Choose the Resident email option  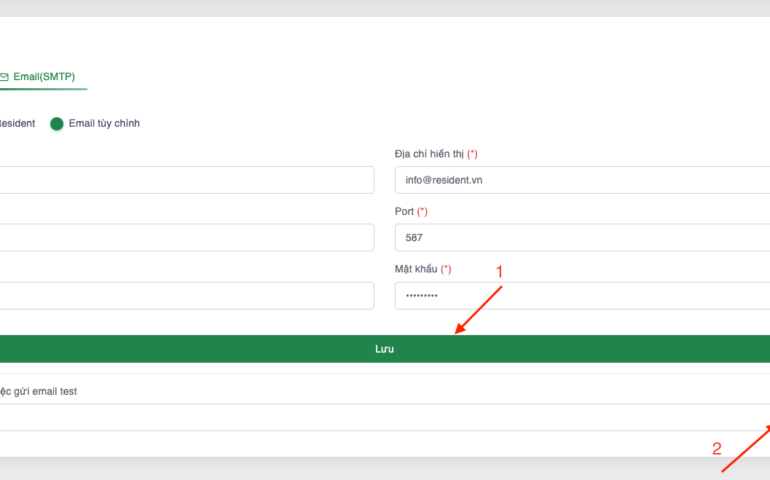click(x=17, y=123)
